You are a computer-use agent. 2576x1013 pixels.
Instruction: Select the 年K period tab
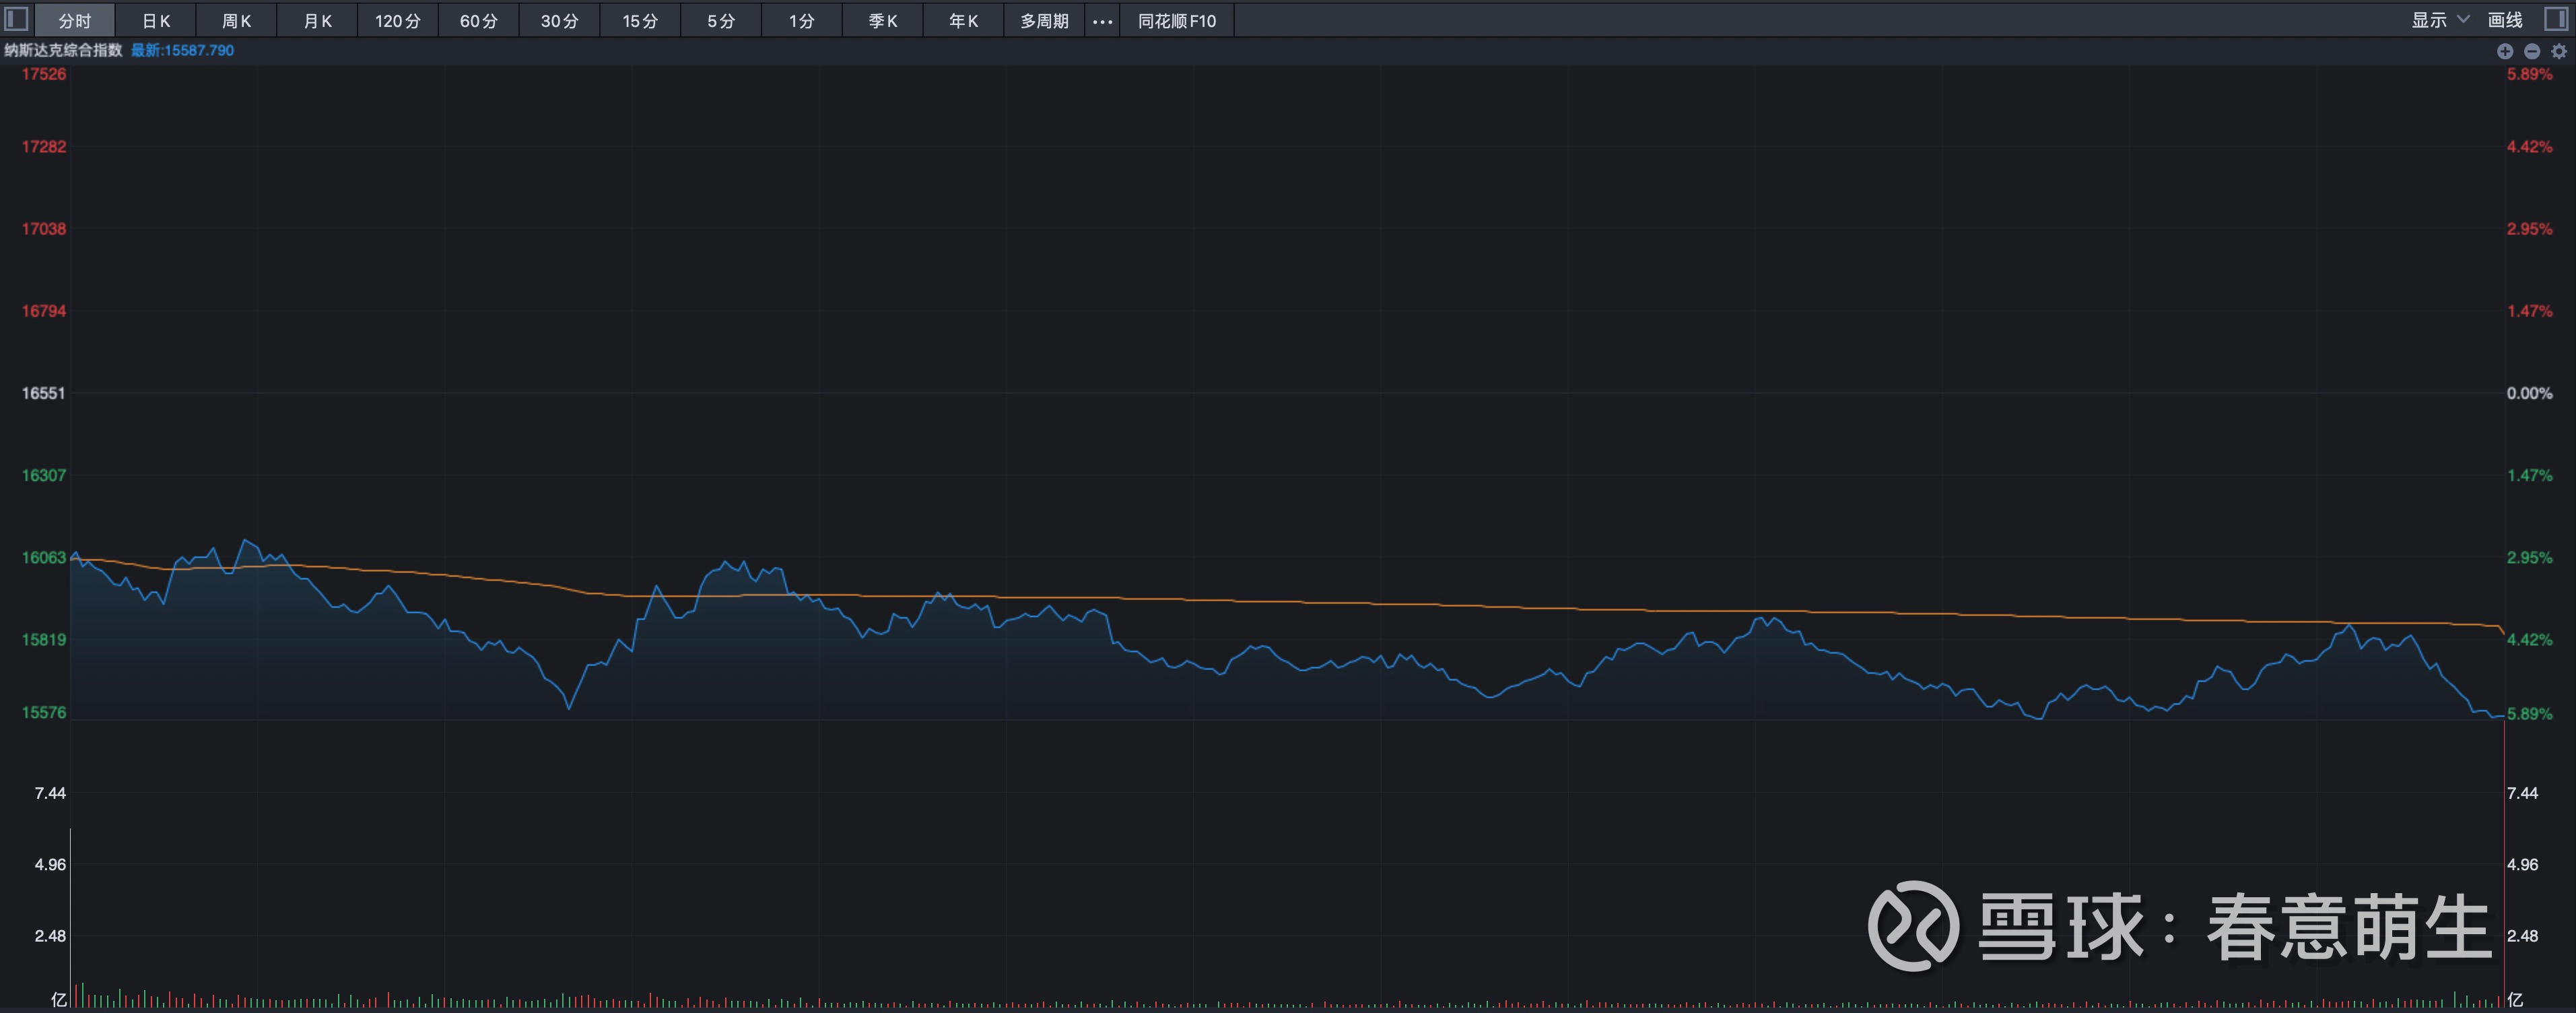point(963,21)
